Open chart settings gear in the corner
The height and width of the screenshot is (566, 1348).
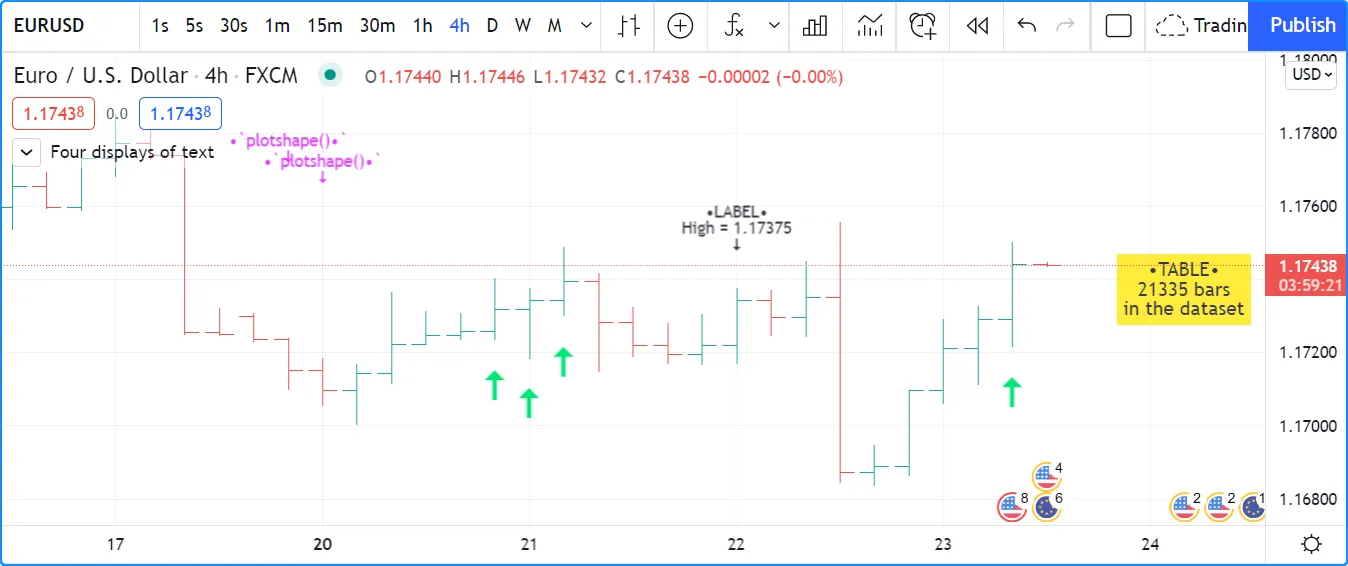1311,544
